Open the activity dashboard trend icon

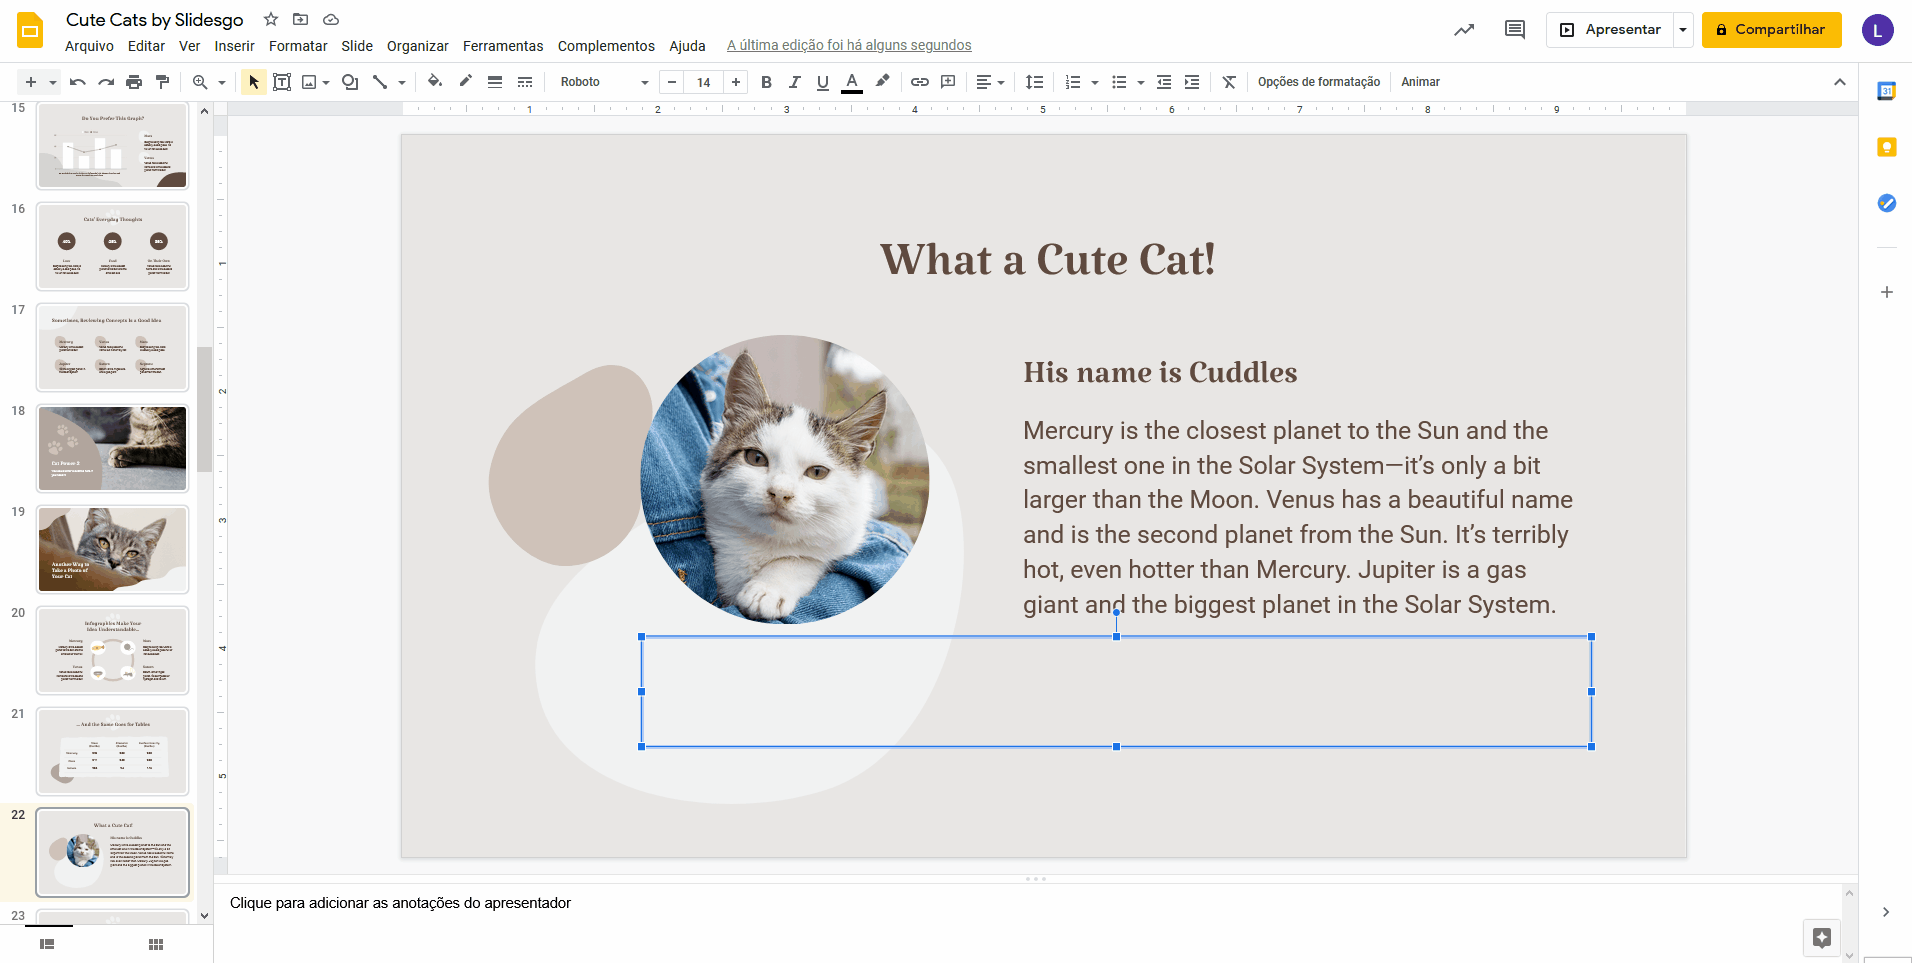click(x=1464, y=30)
